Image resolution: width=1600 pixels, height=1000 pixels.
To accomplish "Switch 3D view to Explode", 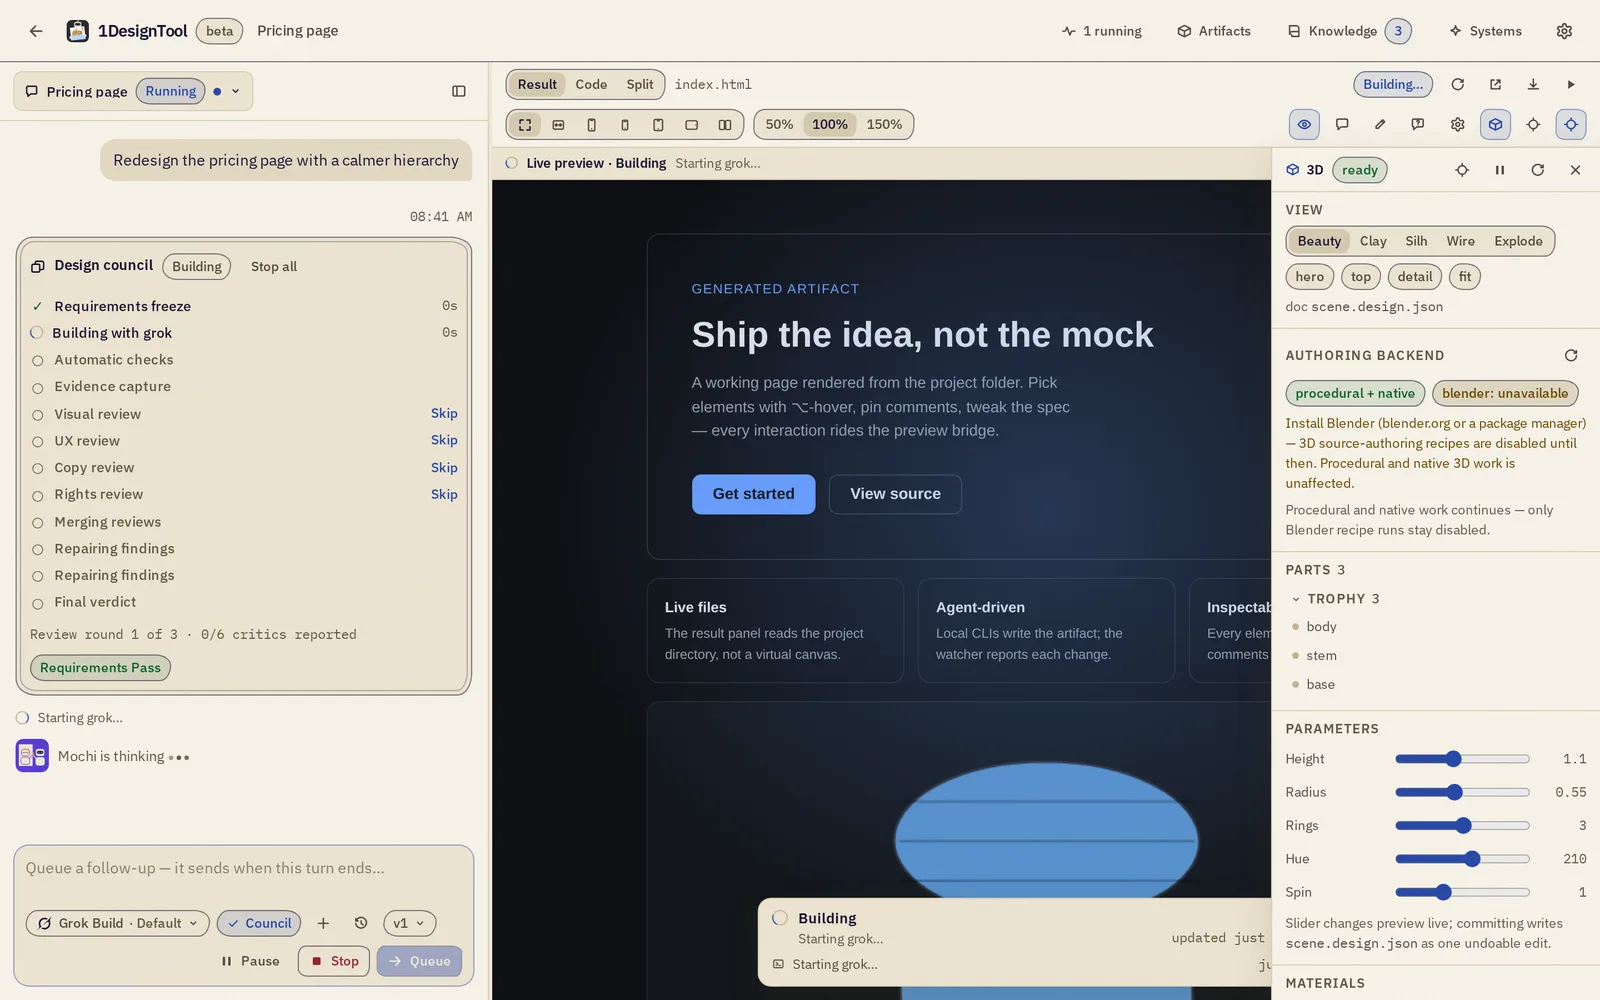I will coord(1518,241).
